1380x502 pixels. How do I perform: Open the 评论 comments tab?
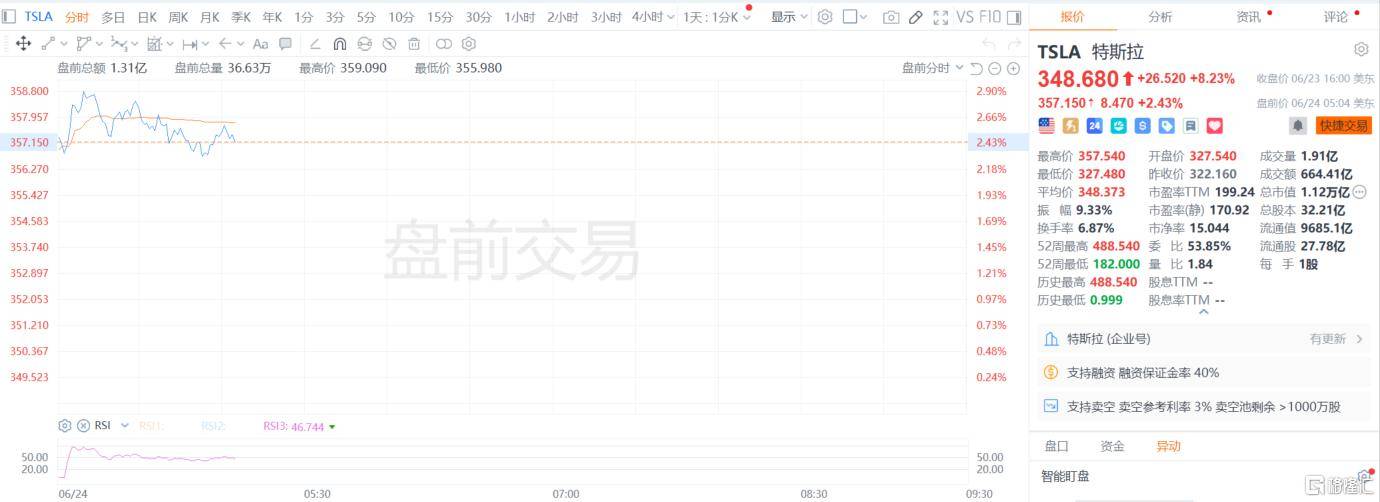tap(1336, 17)
